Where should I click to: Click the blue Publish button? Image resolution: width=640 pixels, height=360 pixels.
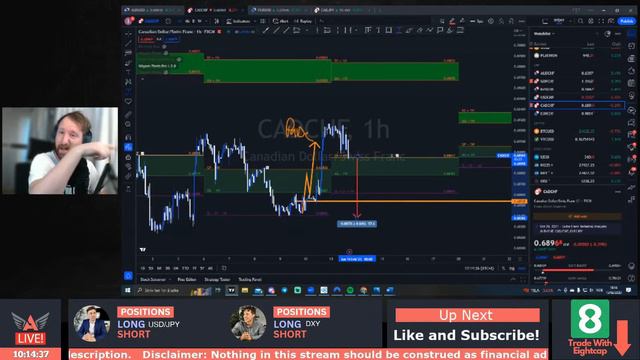[627, 21]
